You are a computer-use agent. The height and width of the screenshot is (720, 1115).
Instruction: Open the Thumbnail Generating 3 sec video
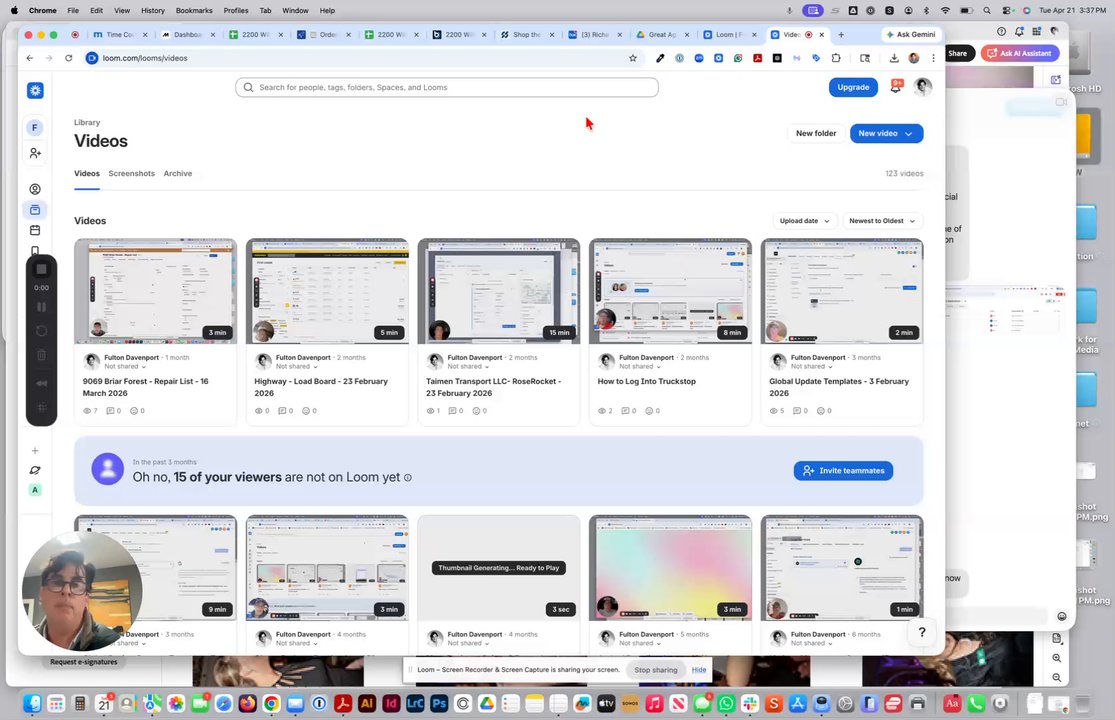click(498, 567)
